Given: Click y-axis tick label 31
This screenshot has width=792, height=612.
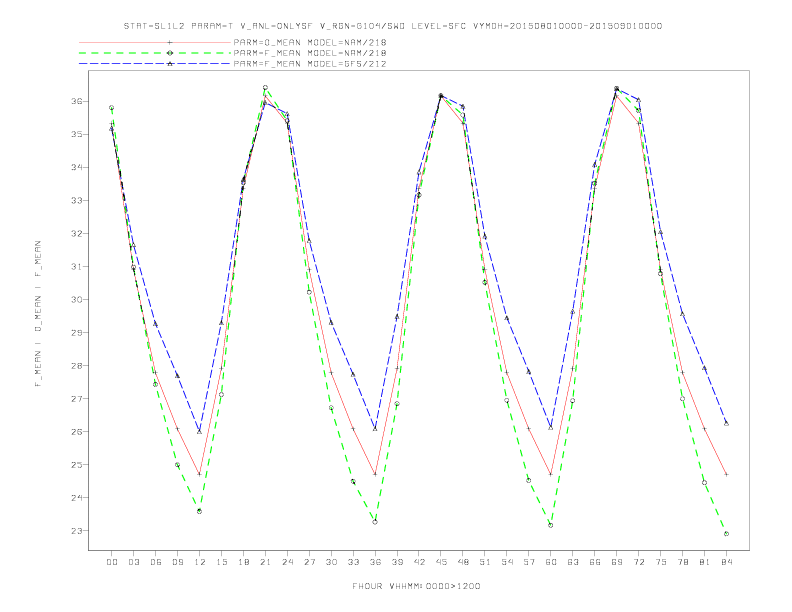Looking at the screenshot, I should (77, 267).
